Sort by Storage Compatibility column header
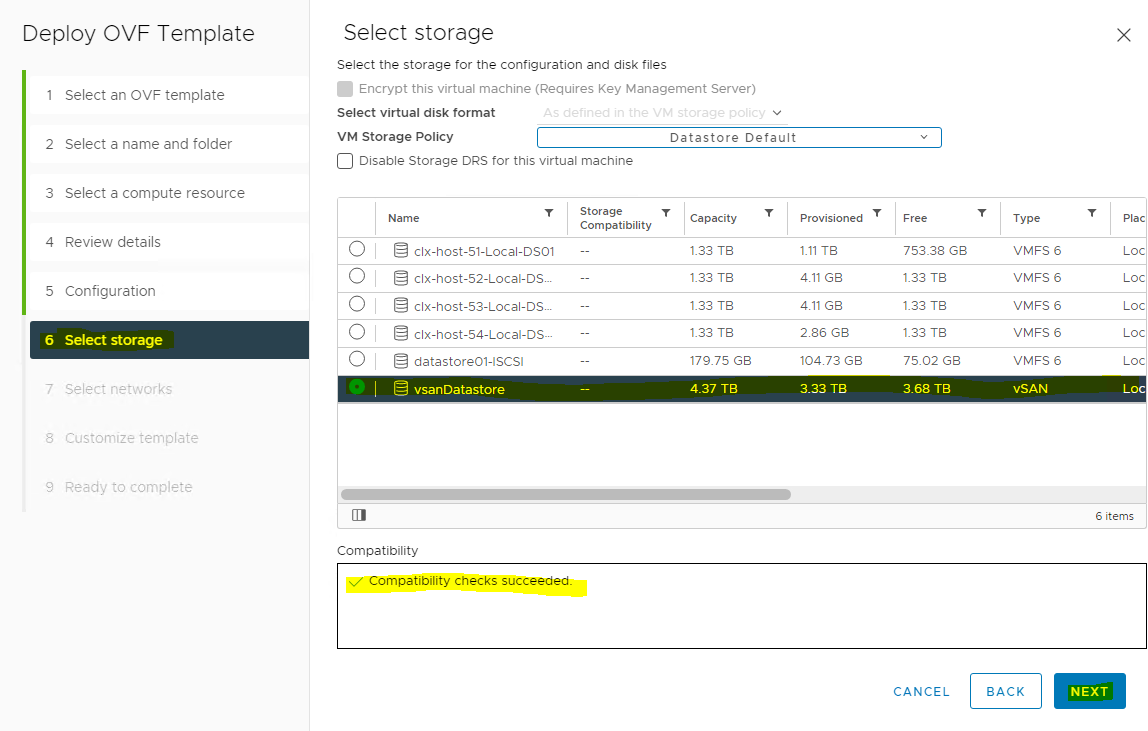Screen dimensions: 1148x731 616,218
